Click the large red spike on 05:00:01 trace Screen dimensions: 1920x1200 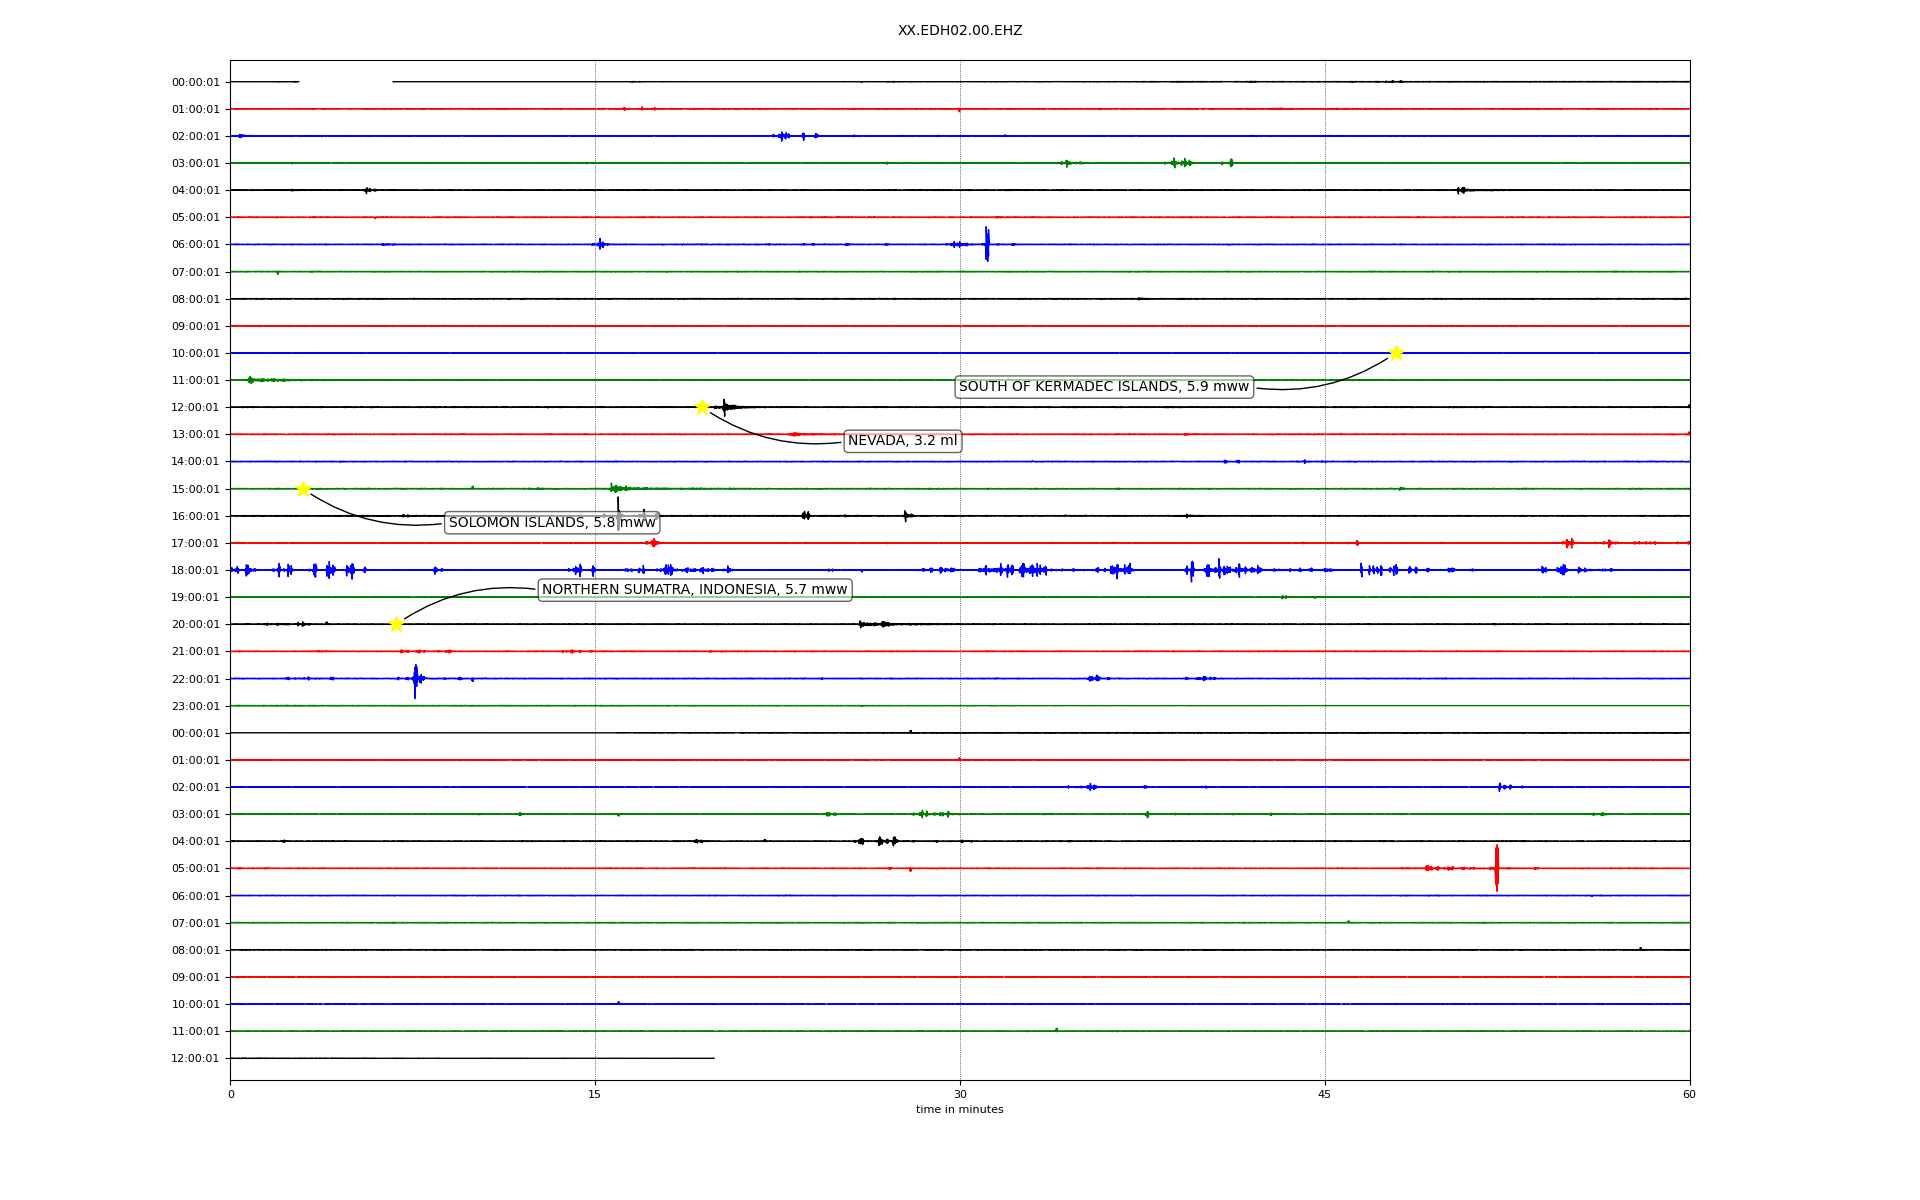1496,868
